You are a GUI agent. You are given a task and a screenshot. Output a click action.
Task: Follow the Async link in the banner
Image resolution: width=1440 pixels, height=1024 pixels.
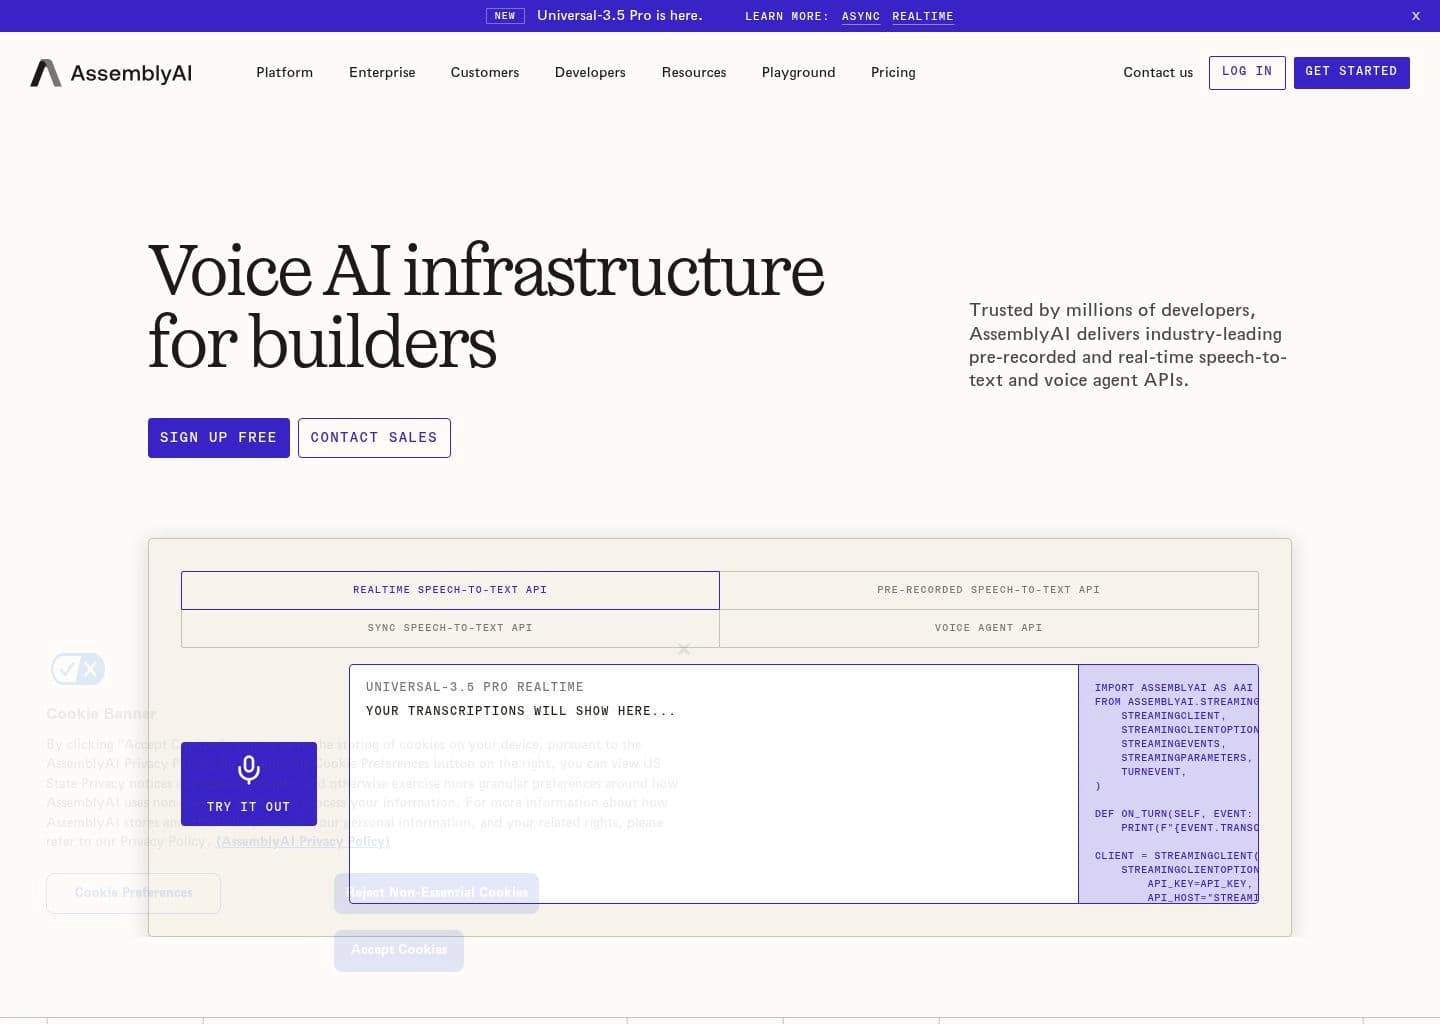[x=861, y=16]
